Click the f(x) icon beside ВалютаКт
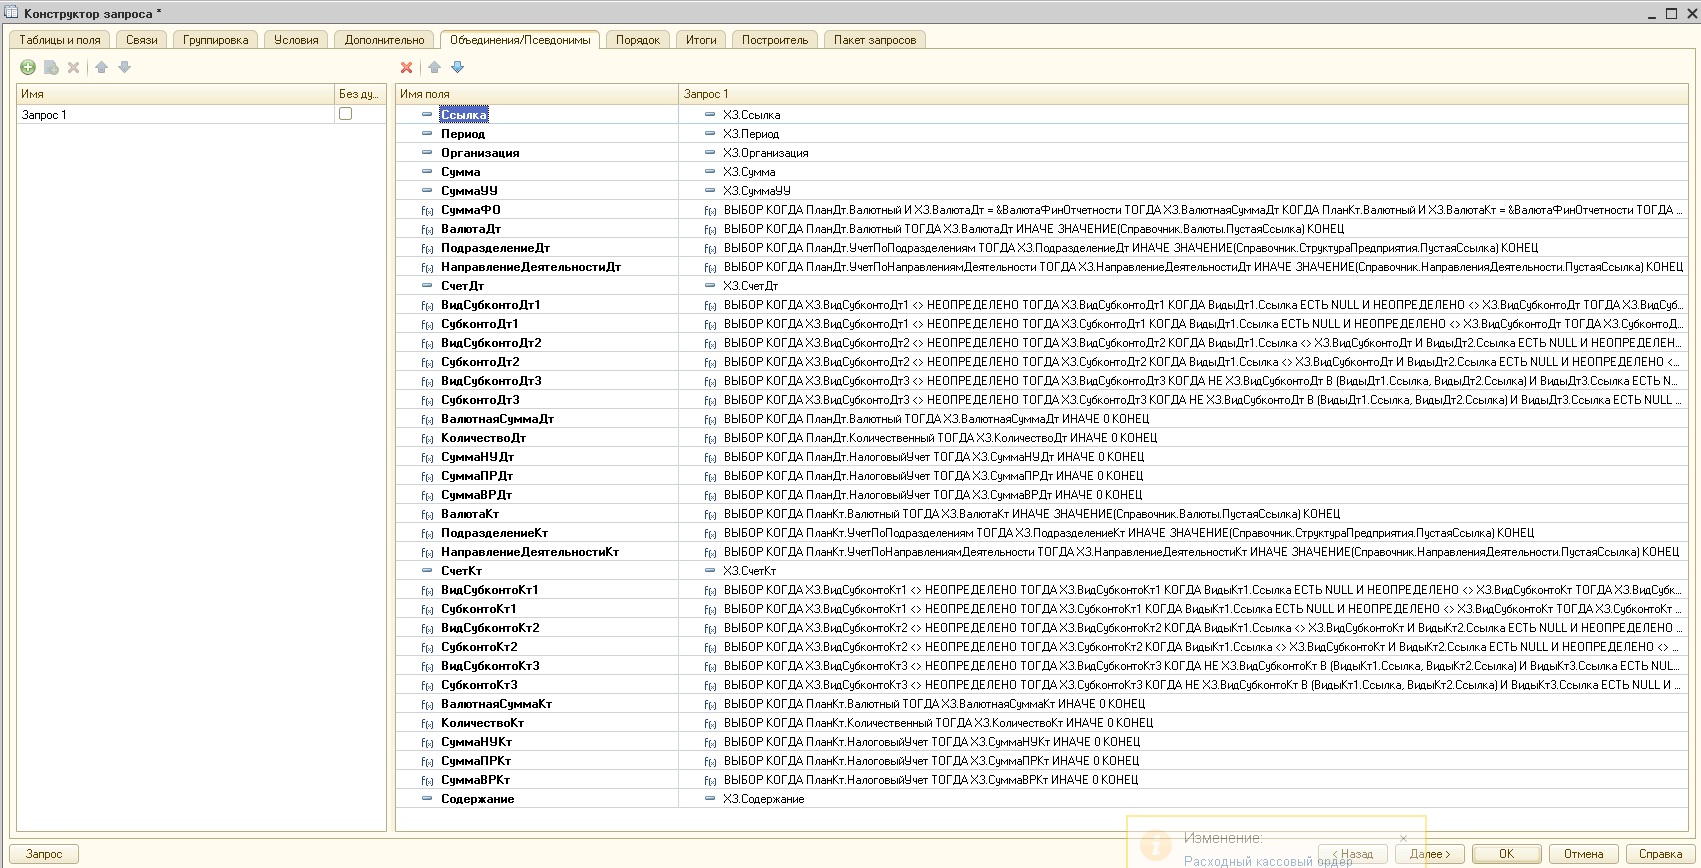Screen dimensions: 1701x868 click(x=427, y=514)
